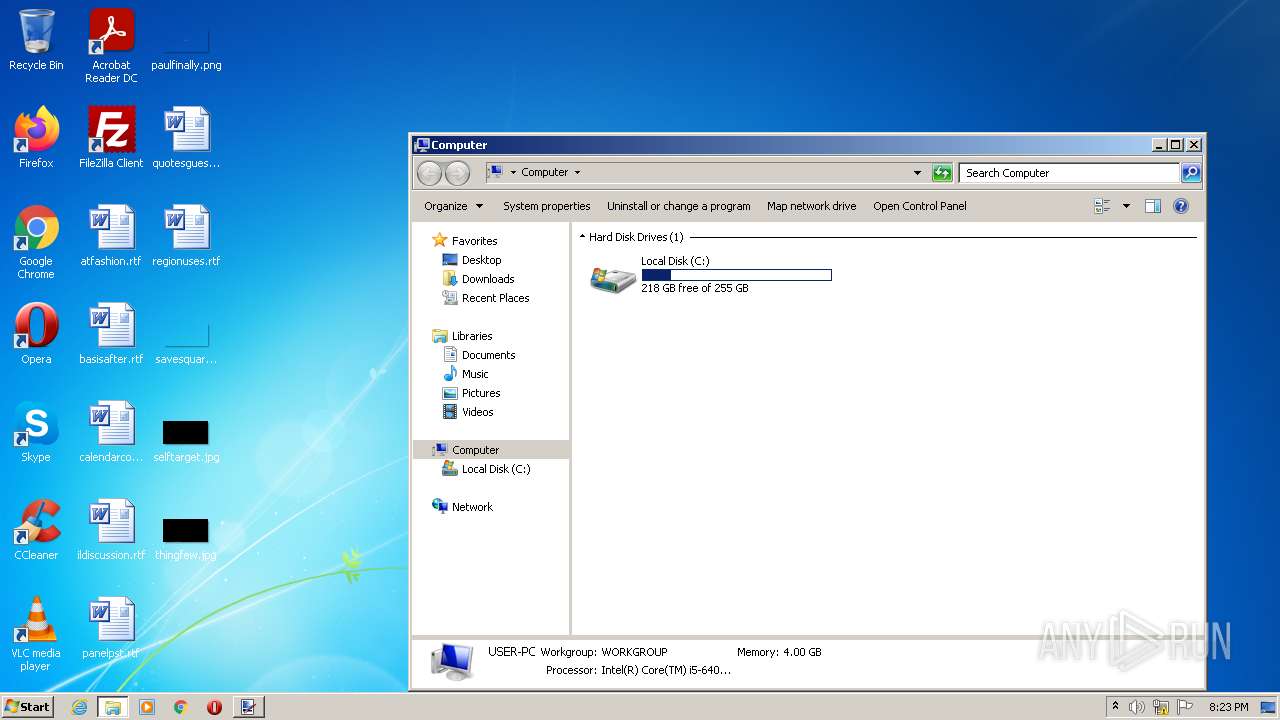Click the Action Center flag icon
This screenshot has height=720, width=1280.
pos(1184,707)
